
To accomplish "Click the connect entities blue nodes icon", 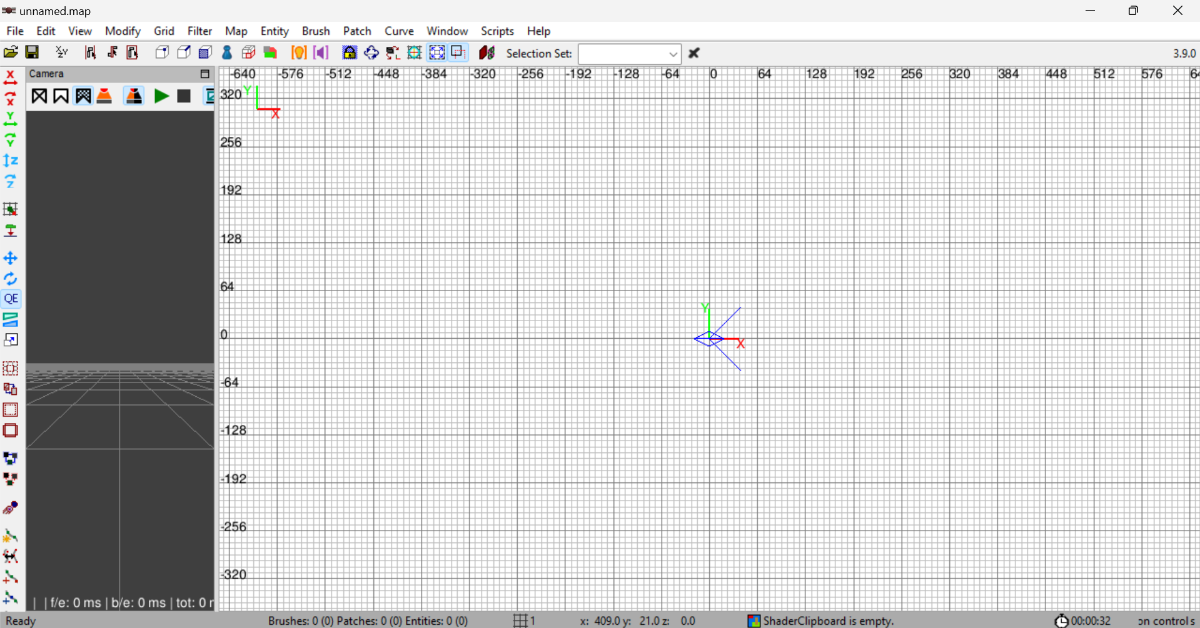I will pos(10,458).
